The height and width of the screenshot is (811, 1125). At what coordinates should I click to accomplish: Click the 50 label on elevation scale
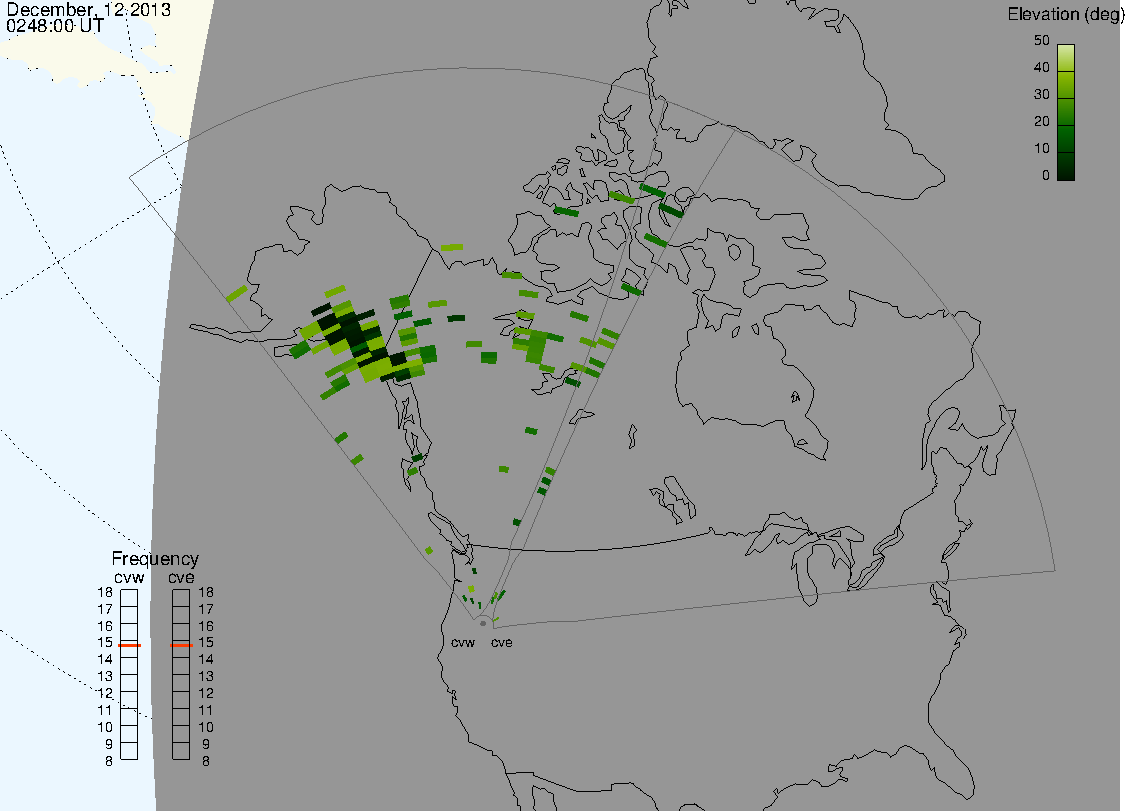(x=1042, y=41)
